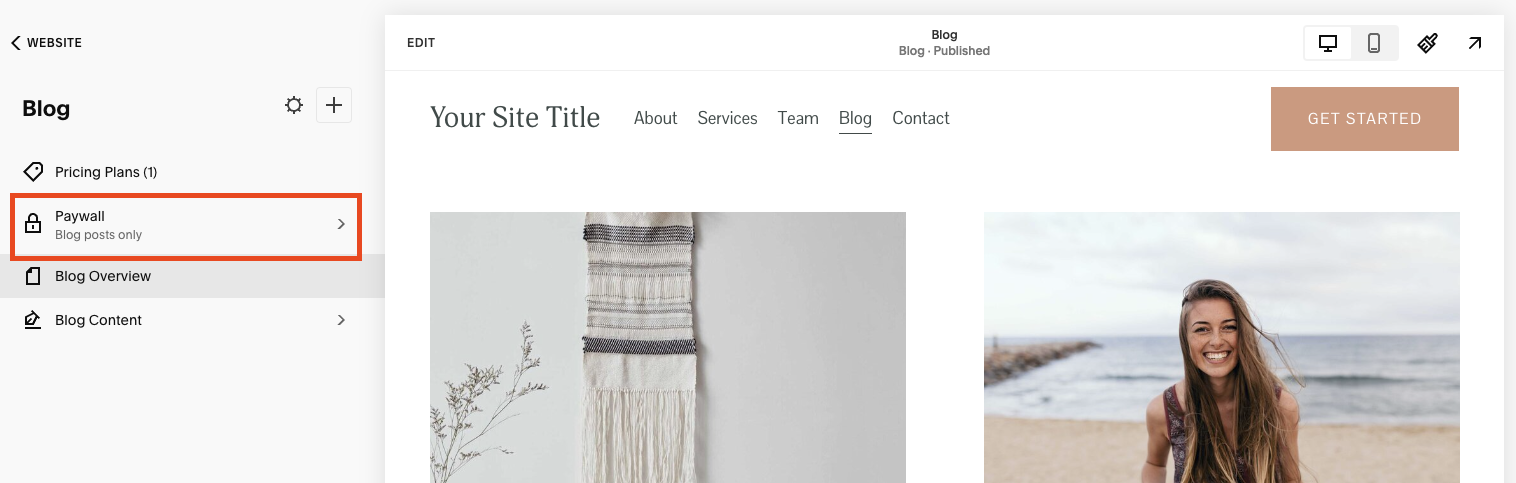Click the GET STARTED button

click(x=1365, y=119)
